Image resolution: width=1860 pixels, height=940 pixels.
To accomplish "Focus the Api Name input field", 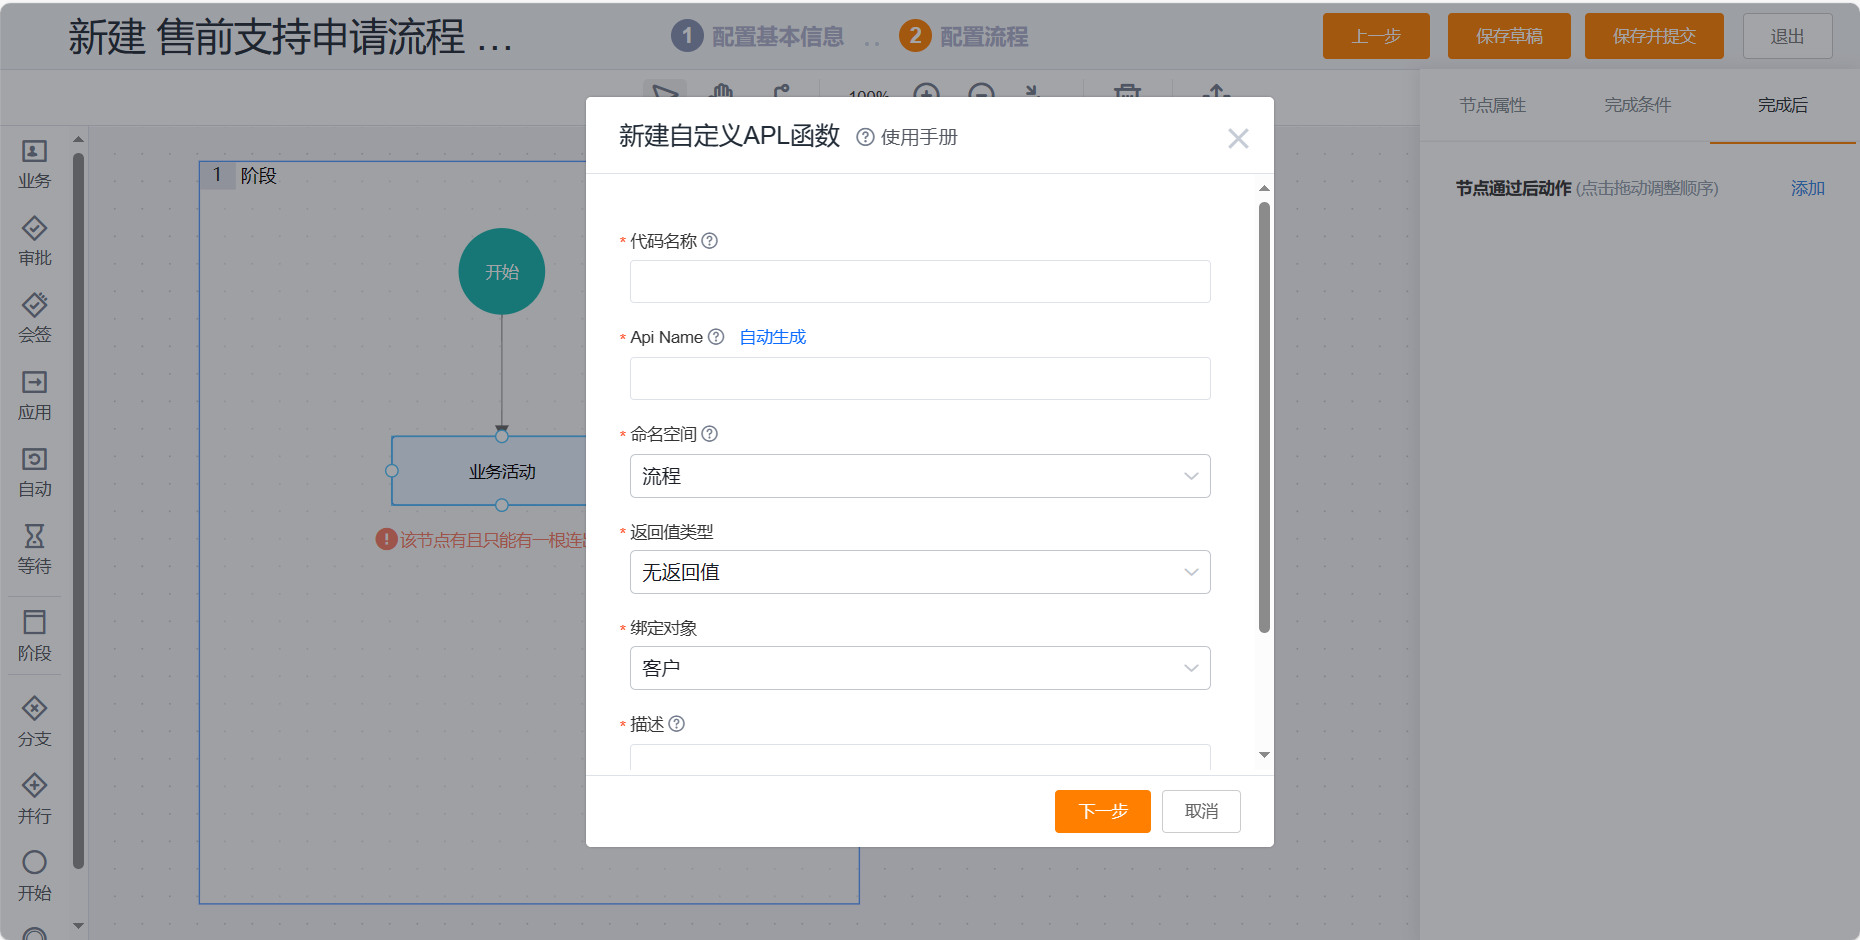I will tap(920, 378).
